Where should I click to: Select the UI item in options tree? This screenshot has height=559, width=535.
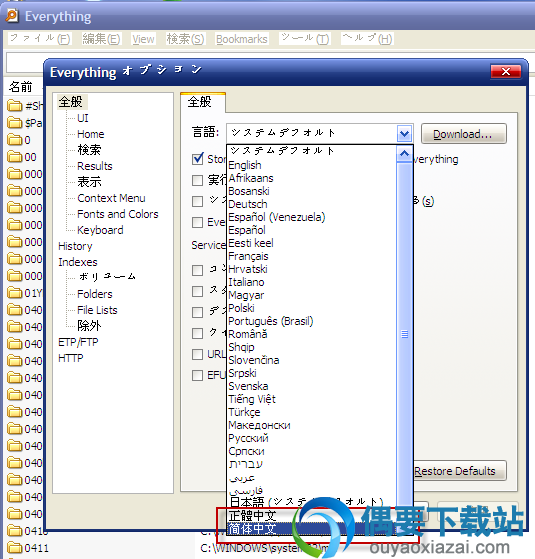click(83, 118)
